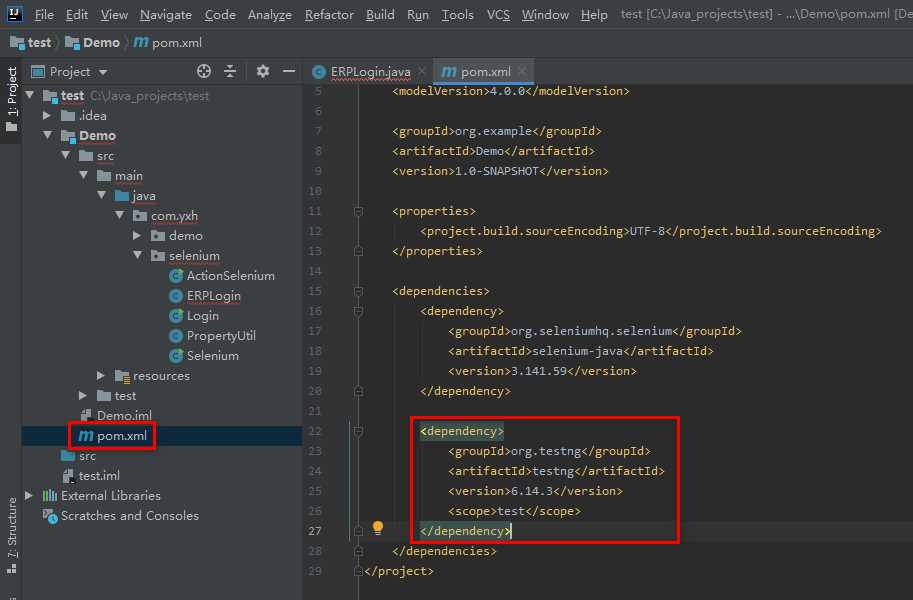Toggle fold marker beside properties tag
This screenshot has height=600, width=913.
click(357, 211)
